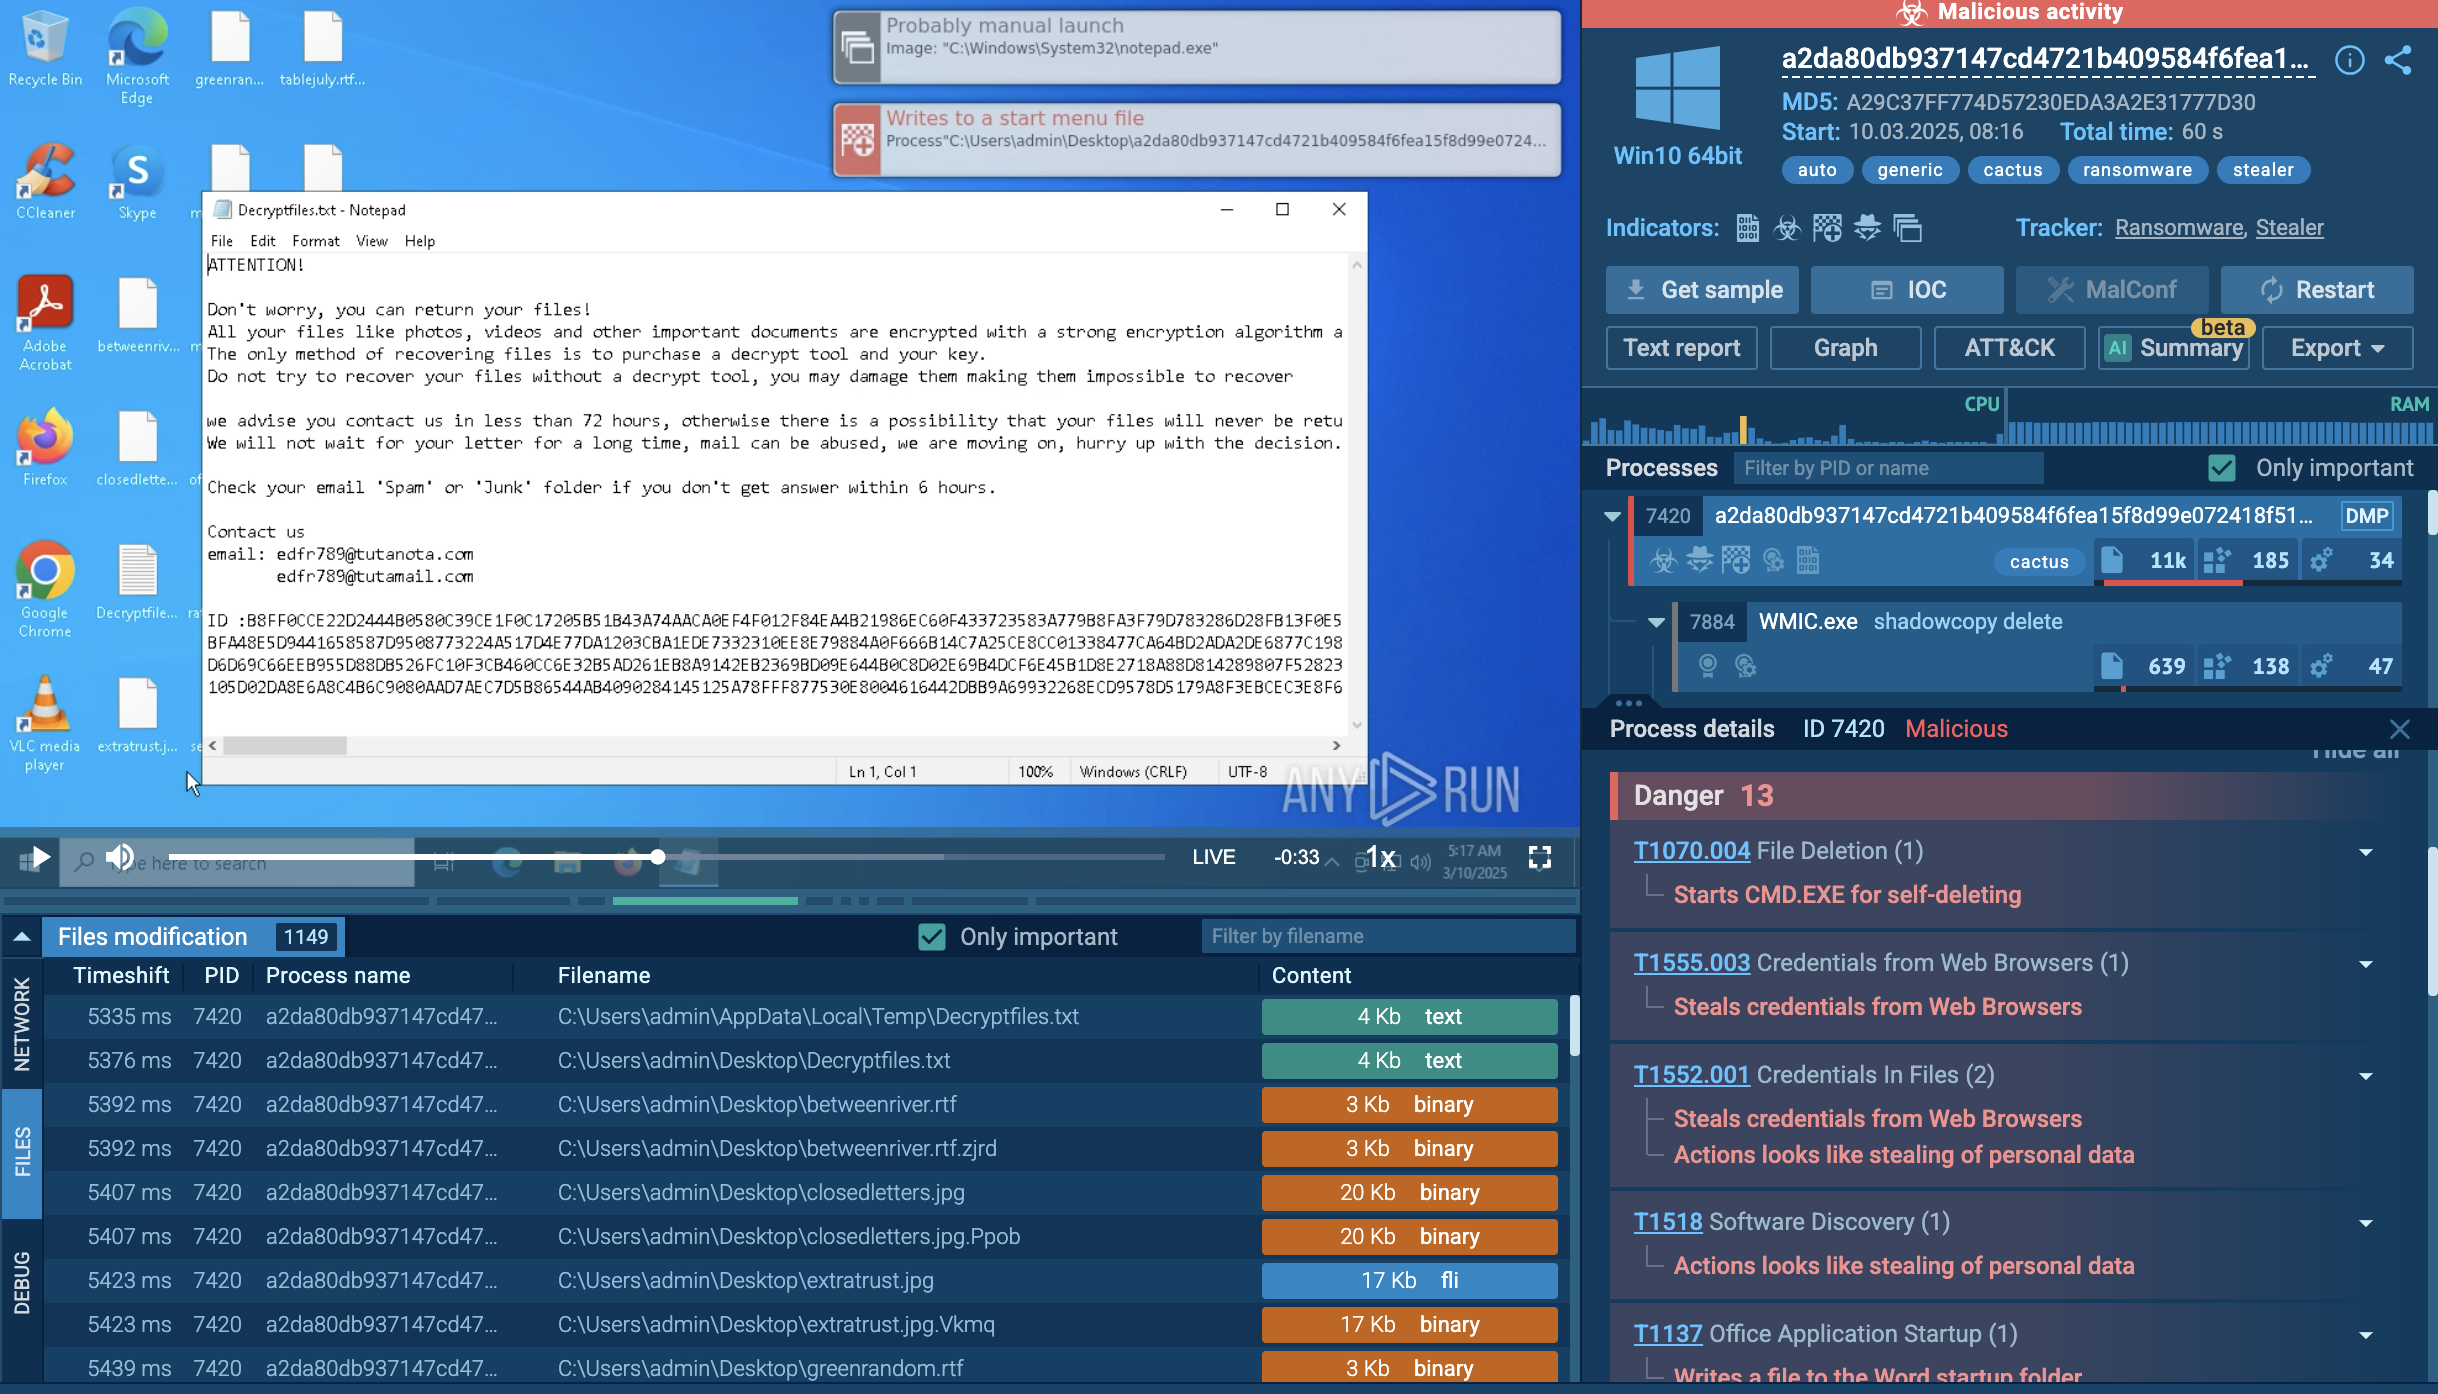2438x1394 pixels.
Task: Collapse WMIC.exe process 7884 node
Action: tap(1656, 622)
